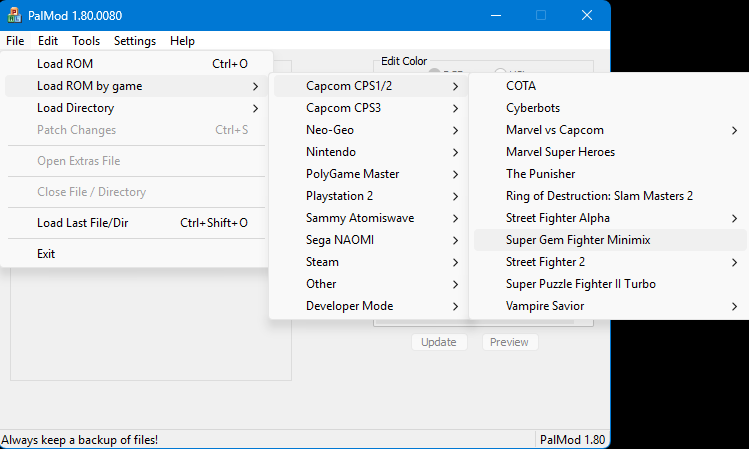Expand the Marvel vs Capcom submenu
Viewport: 749px width, 449px height.
click(555, 130)
